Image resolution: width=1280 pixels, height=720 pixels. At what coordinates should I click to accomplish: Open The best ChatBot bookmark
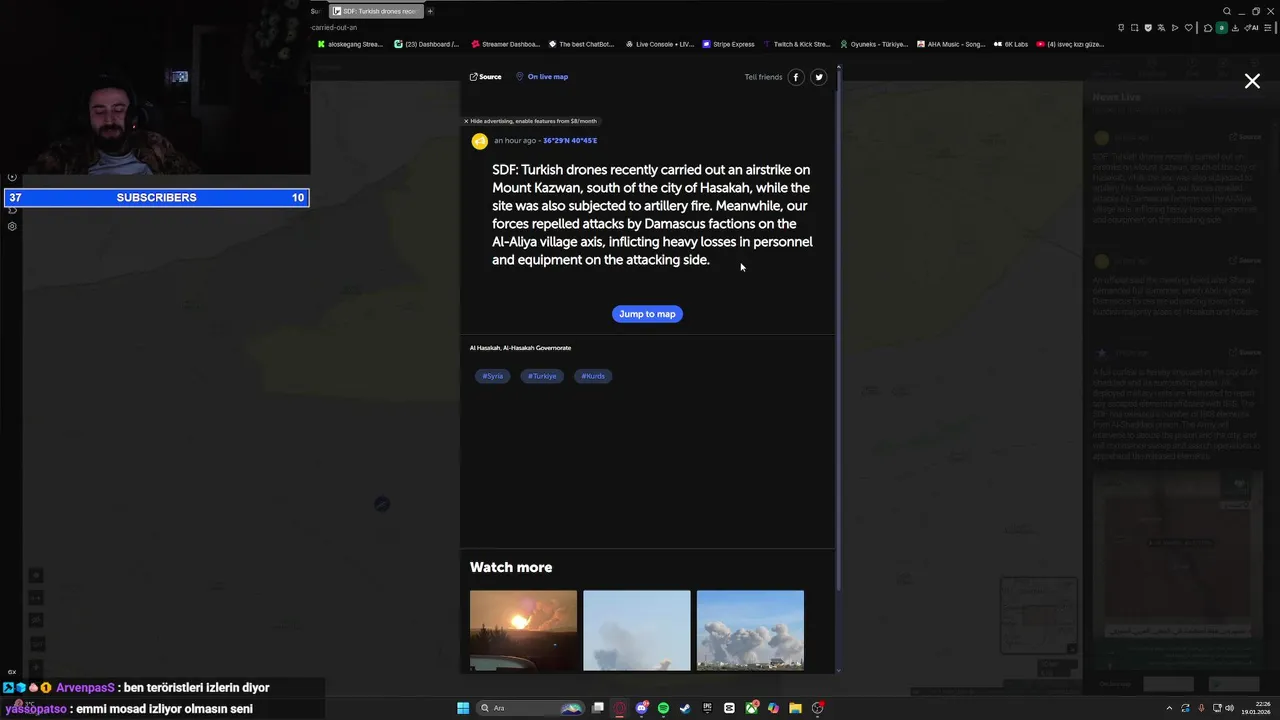coord(581,44)
